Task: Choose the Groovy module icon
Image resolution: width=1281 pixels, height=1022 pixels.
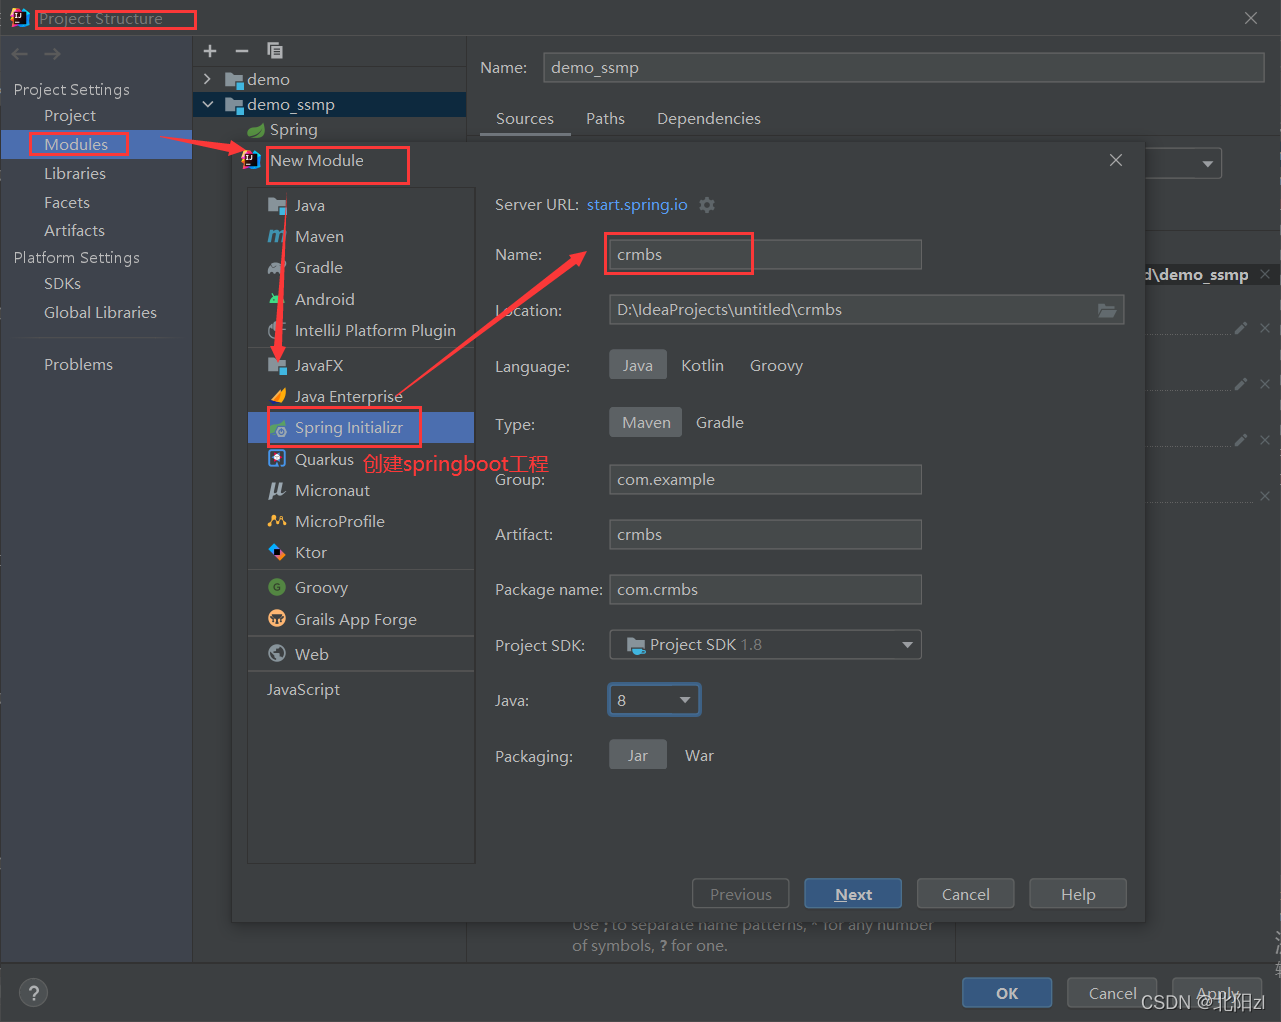Action: click(x=277, y=587)
